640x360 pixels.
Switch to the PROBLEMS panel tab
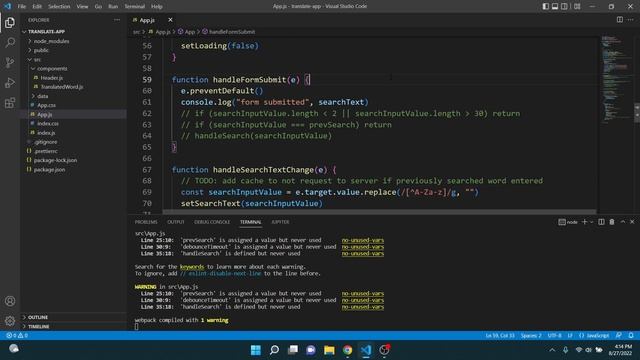click(x=146, y=222)
